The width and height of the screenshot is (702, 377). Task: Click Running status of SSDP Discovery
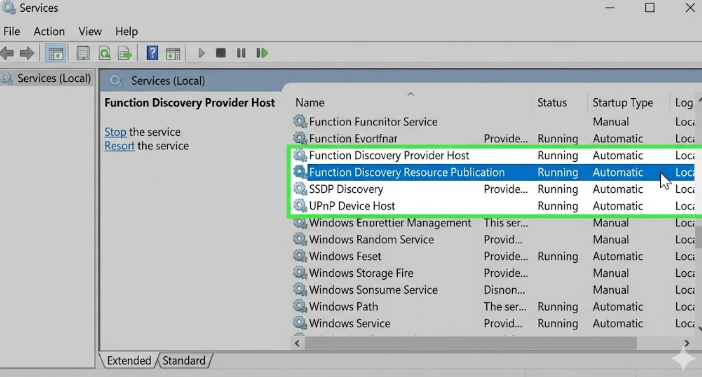tap(558, 189)
